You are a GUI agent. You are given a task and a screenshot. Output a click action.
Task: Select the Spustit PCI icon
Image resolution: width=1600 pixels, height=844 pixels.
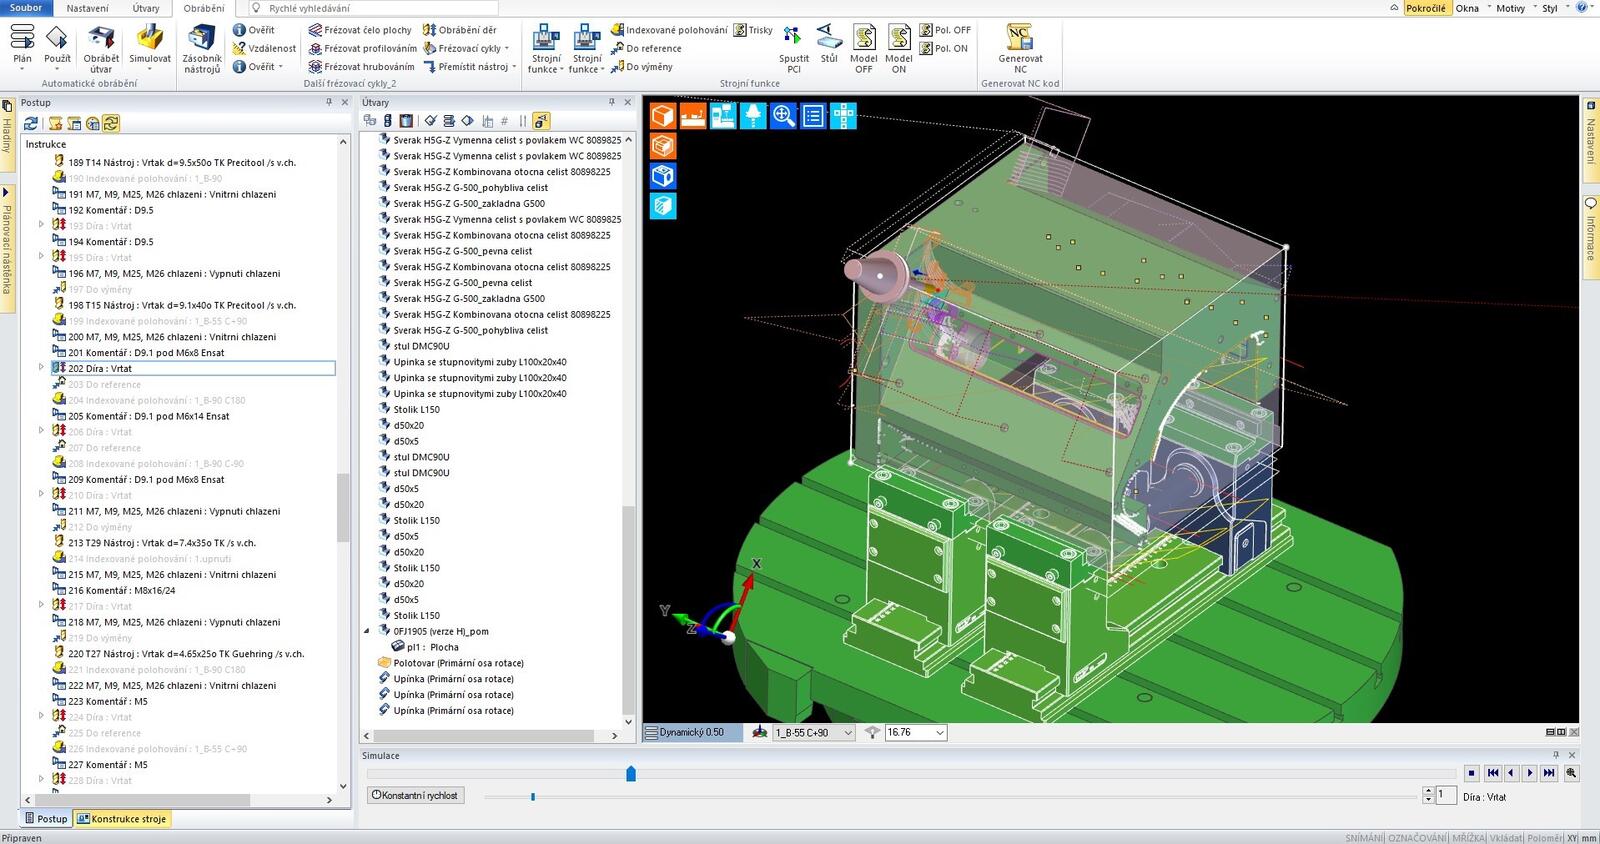coord(793,50)
